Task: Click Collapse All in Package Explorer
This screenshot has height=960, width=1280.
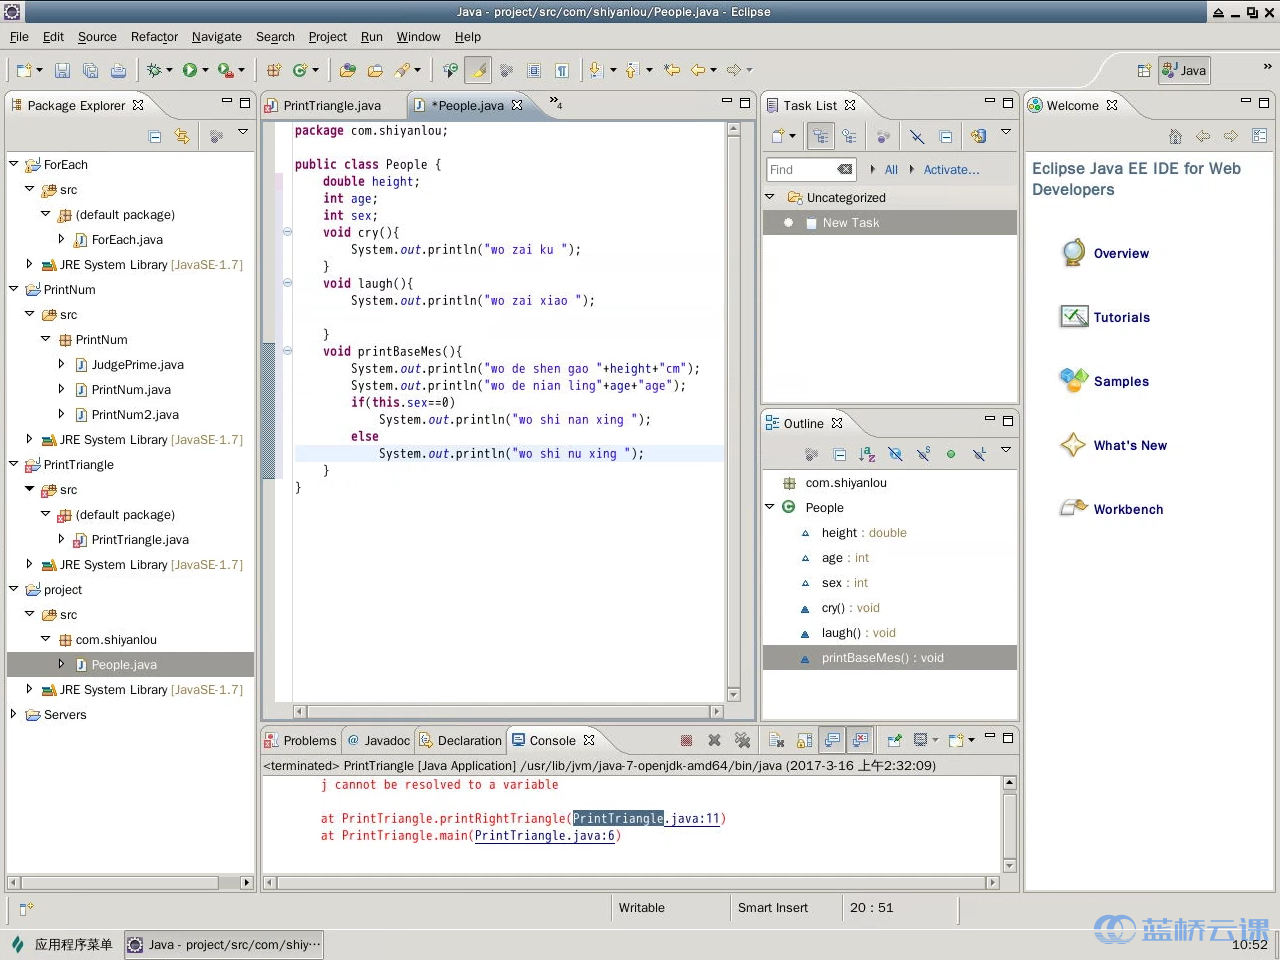Action: point(154,136)
